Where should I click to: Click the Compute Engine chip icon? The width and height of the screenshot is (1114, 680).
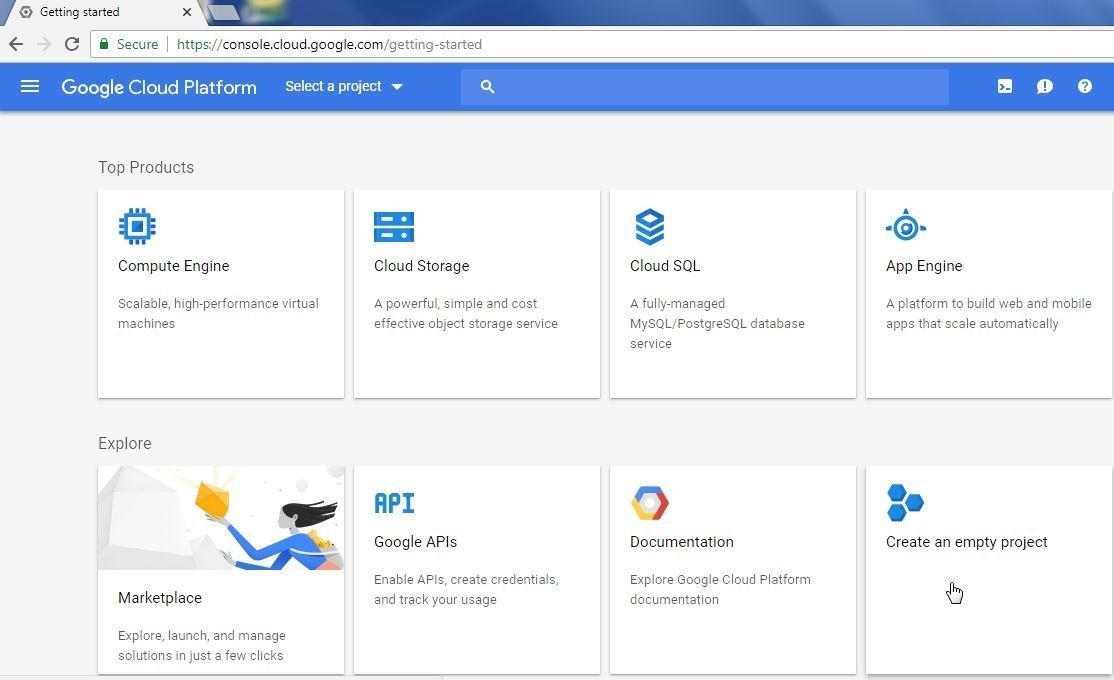coord(137,226)
